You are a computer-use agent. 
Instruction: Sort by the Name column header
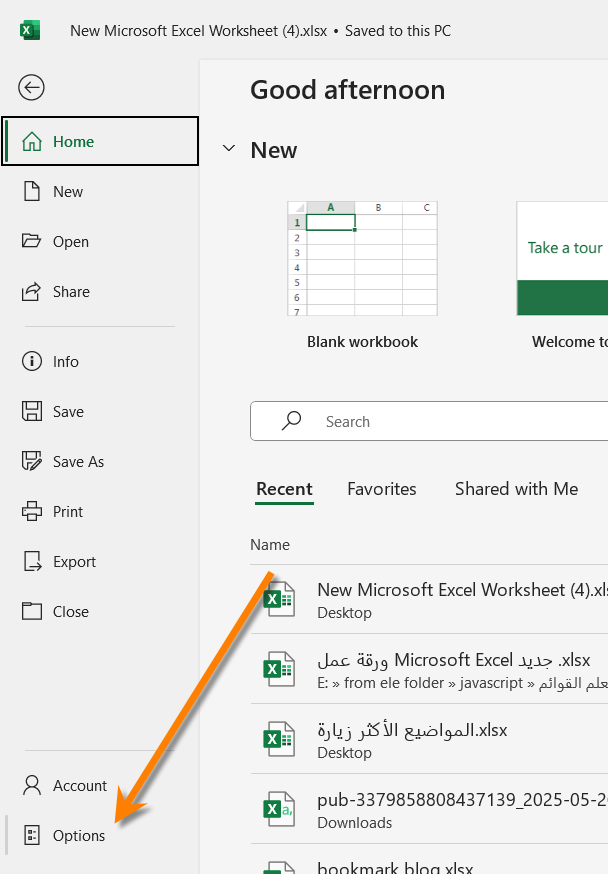point(270,545)
